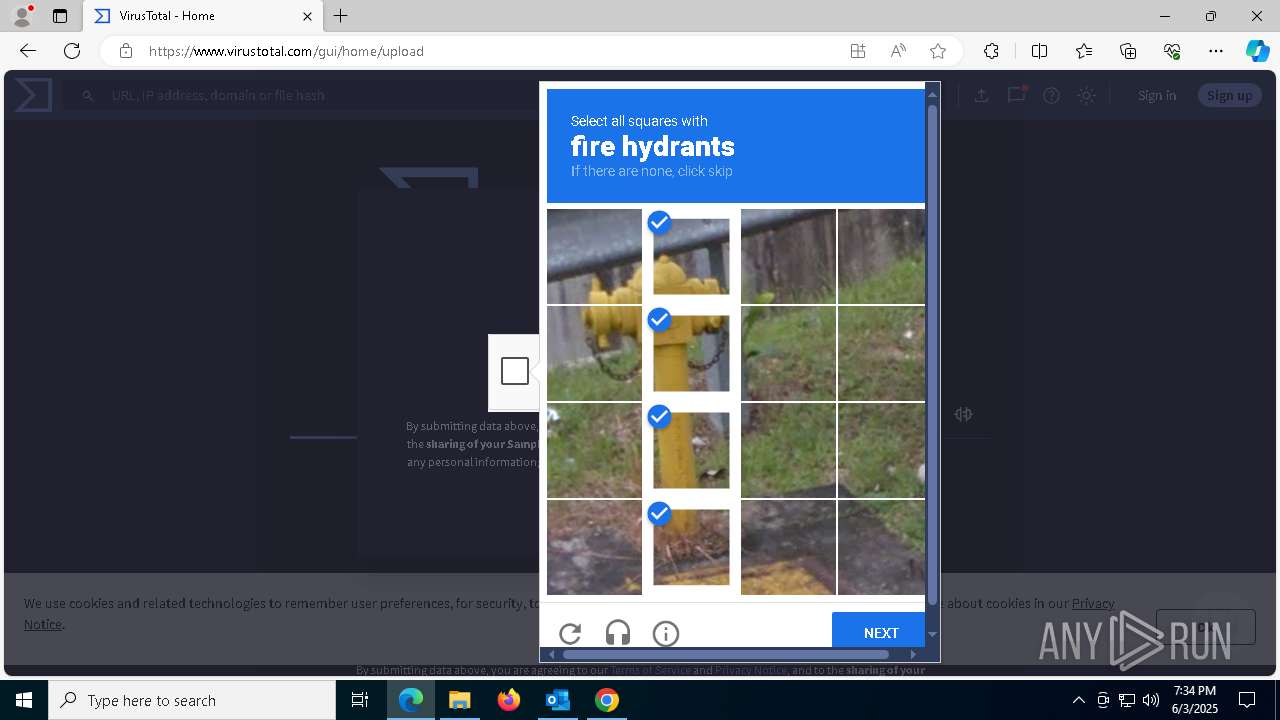Image resolution: width=1280 pixels, height=720 pixels.
Task: Select the top-left tile showing hydrant cap
Action: pos(594,256)
